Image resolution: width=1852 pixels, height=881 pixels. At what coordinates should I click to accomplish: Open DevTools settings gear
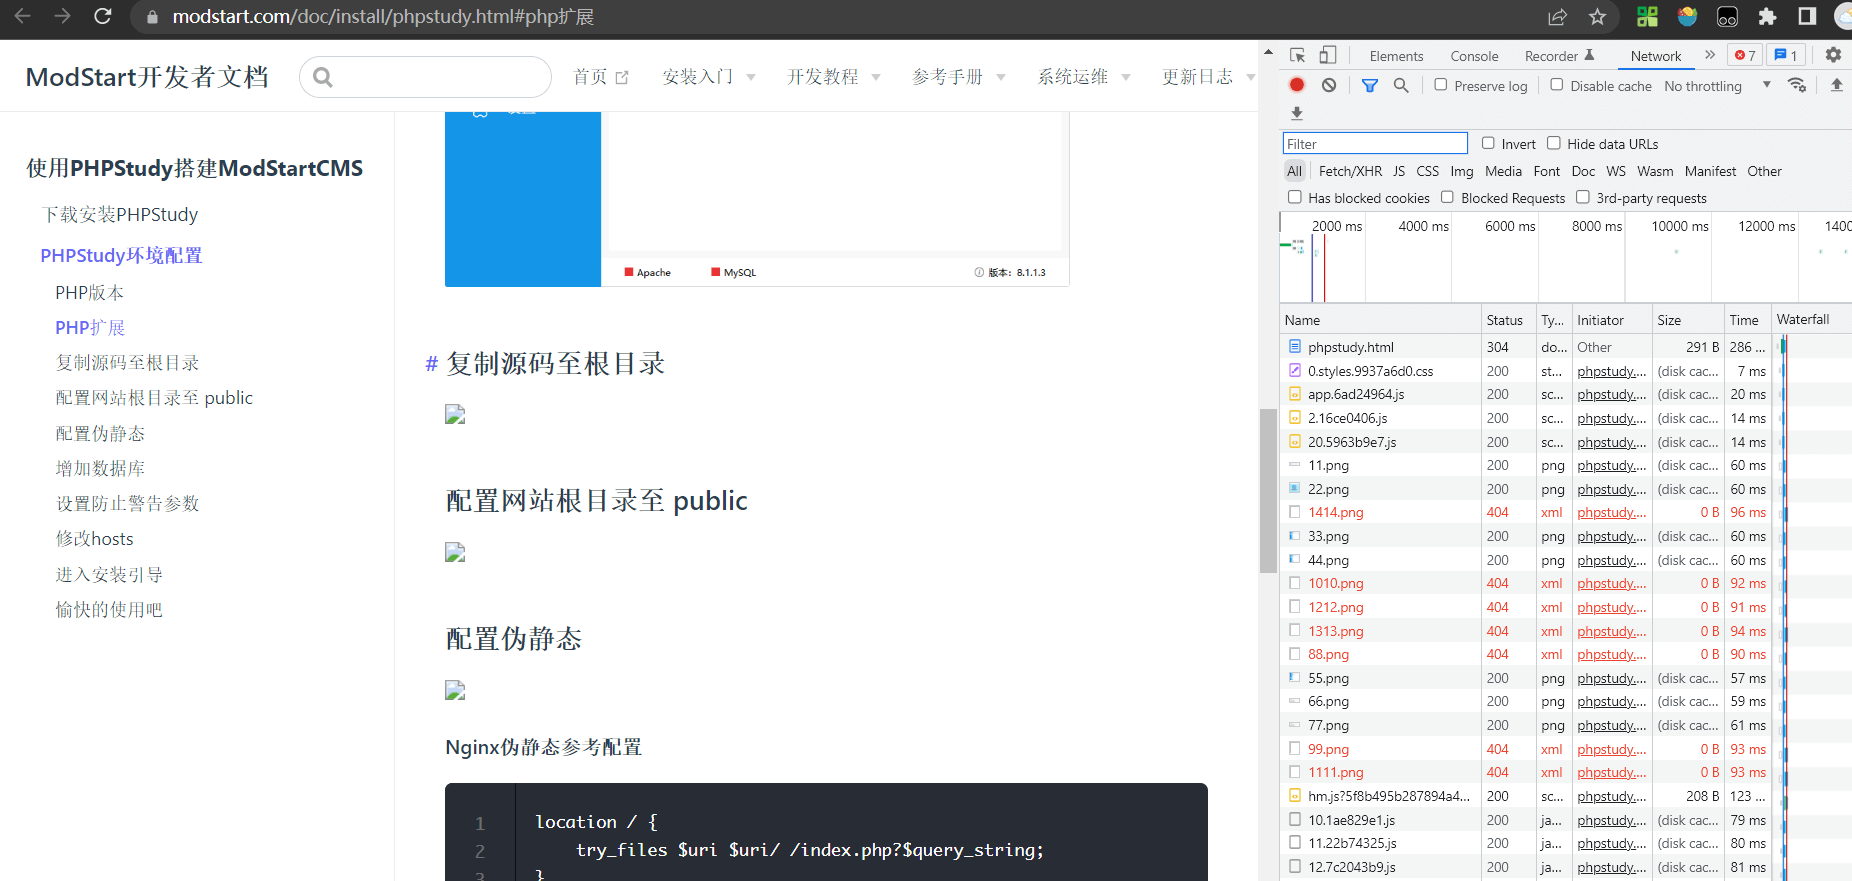pyautogui.click(x=1833, y=55)
